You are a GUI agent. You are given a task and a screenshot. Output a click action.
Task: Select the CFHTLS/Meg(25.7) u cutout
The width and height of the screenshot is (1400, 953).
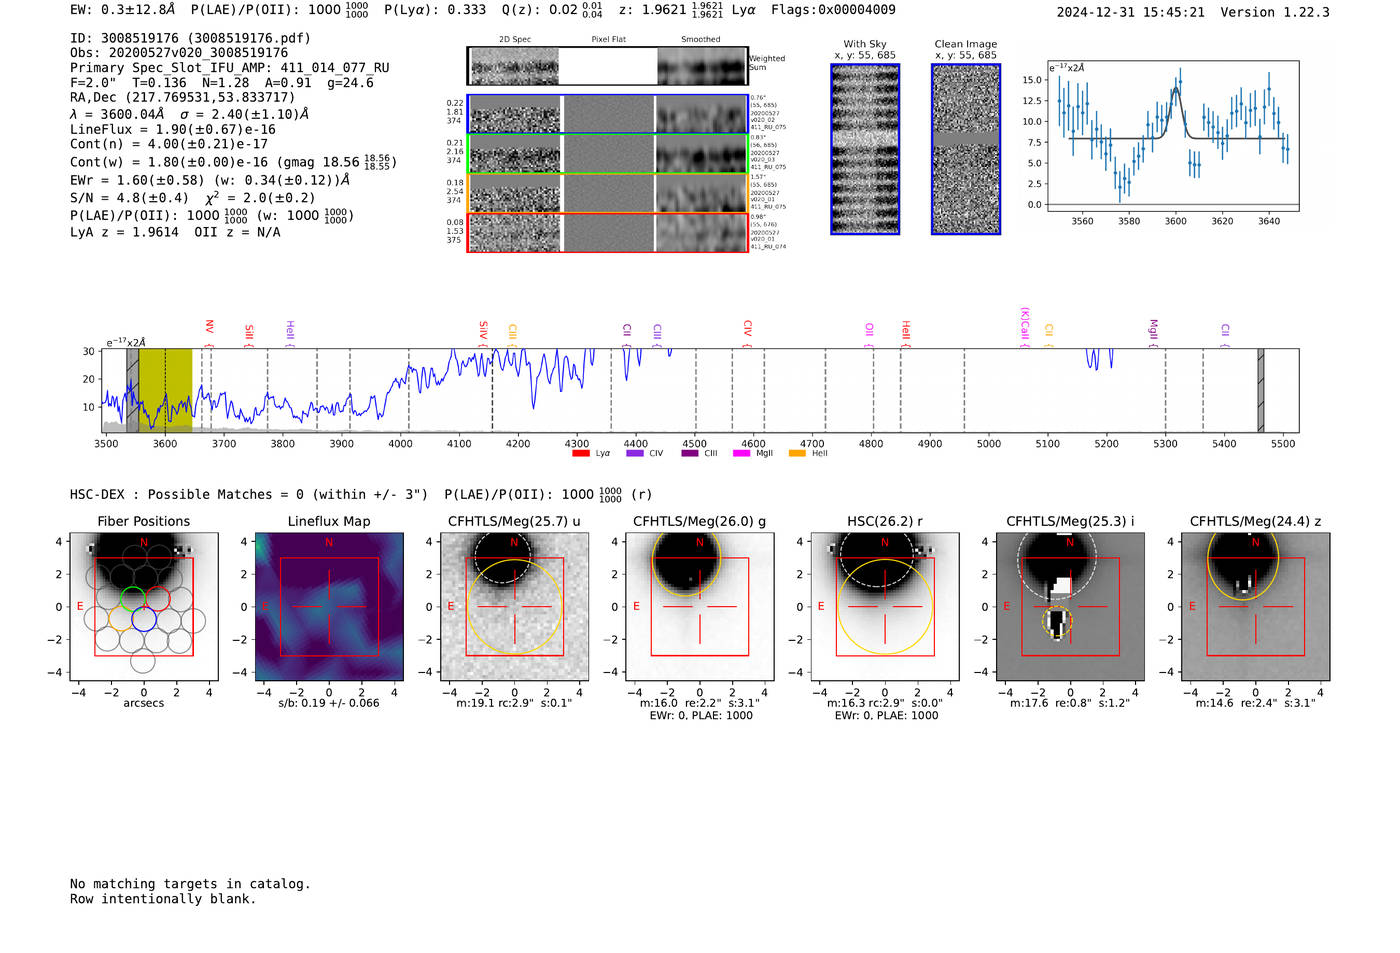click(514, 607)
